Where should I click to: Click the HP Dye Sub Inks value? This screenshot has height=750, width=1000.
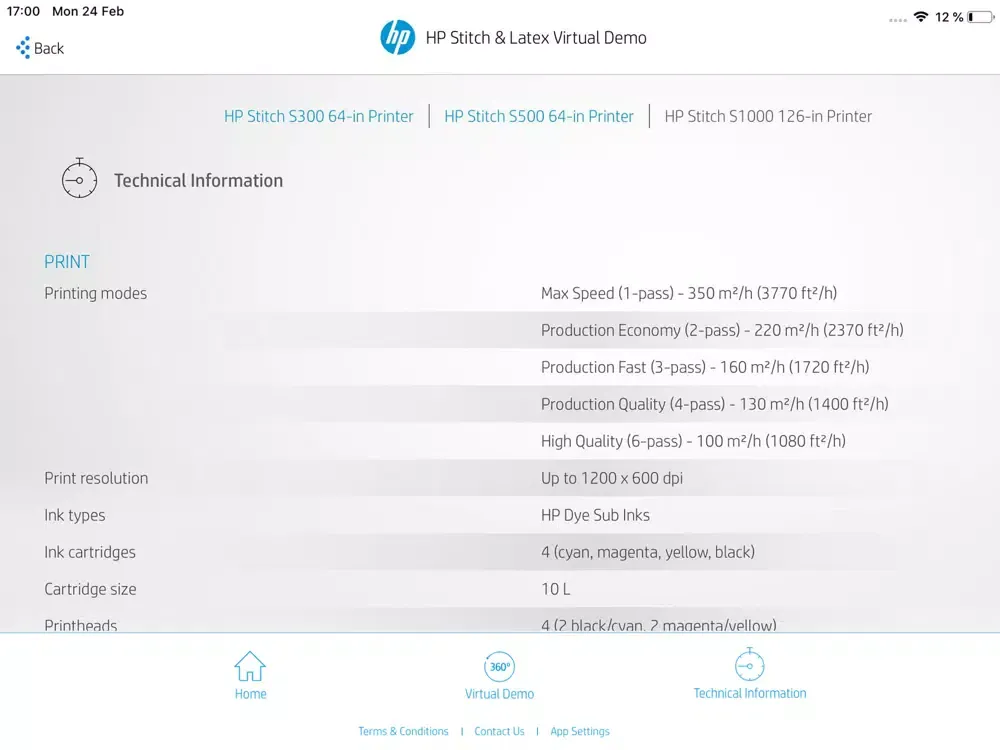[595, 515]
